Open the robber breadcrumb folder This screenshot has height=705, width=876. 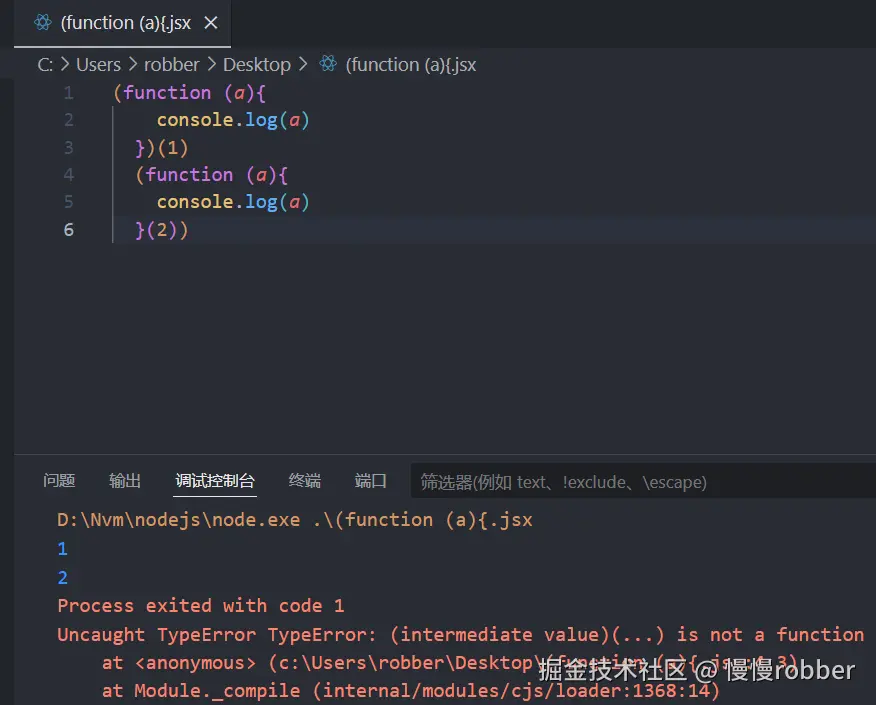pyautogui.click(x=172, y=65)
